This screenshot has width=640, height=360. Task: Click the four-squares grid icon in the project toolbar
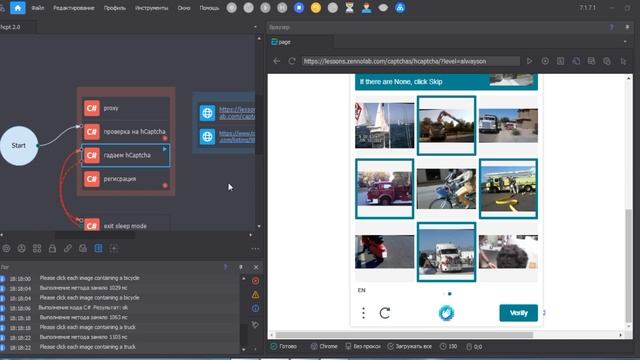[37, 248]
